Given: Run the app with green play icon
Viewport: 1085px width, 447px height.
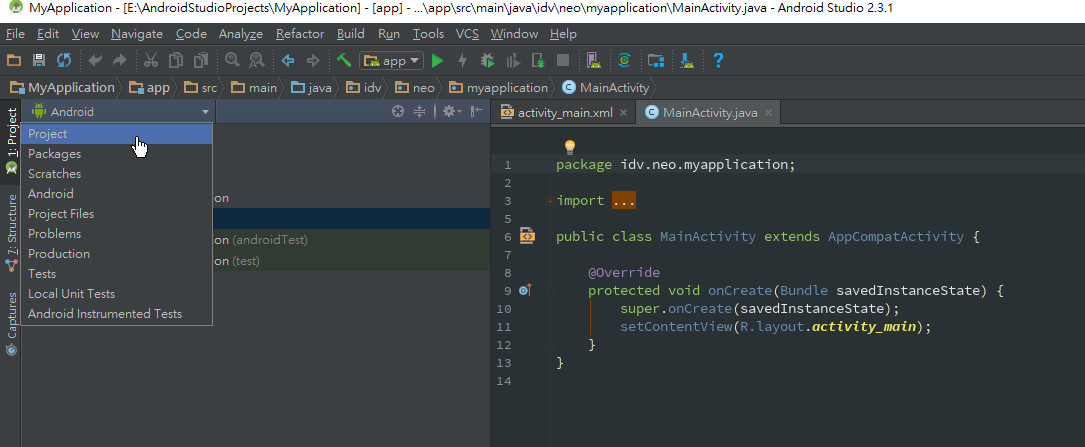Looking at the screenshot, I should coord(437,61).
